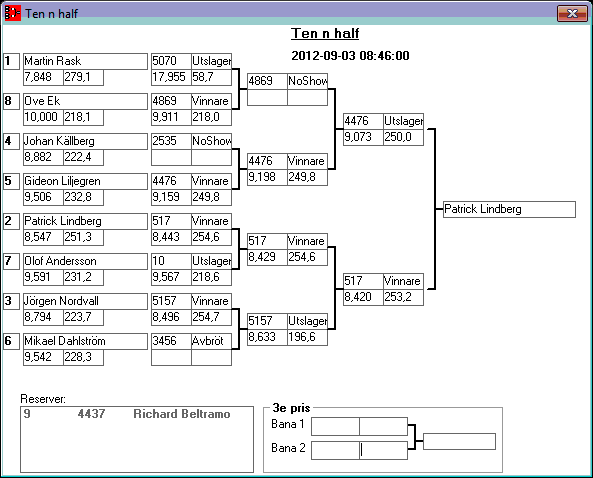Click Jörgen Nordvall's time 8,794

pyautogui.click(x=43, y=318)
